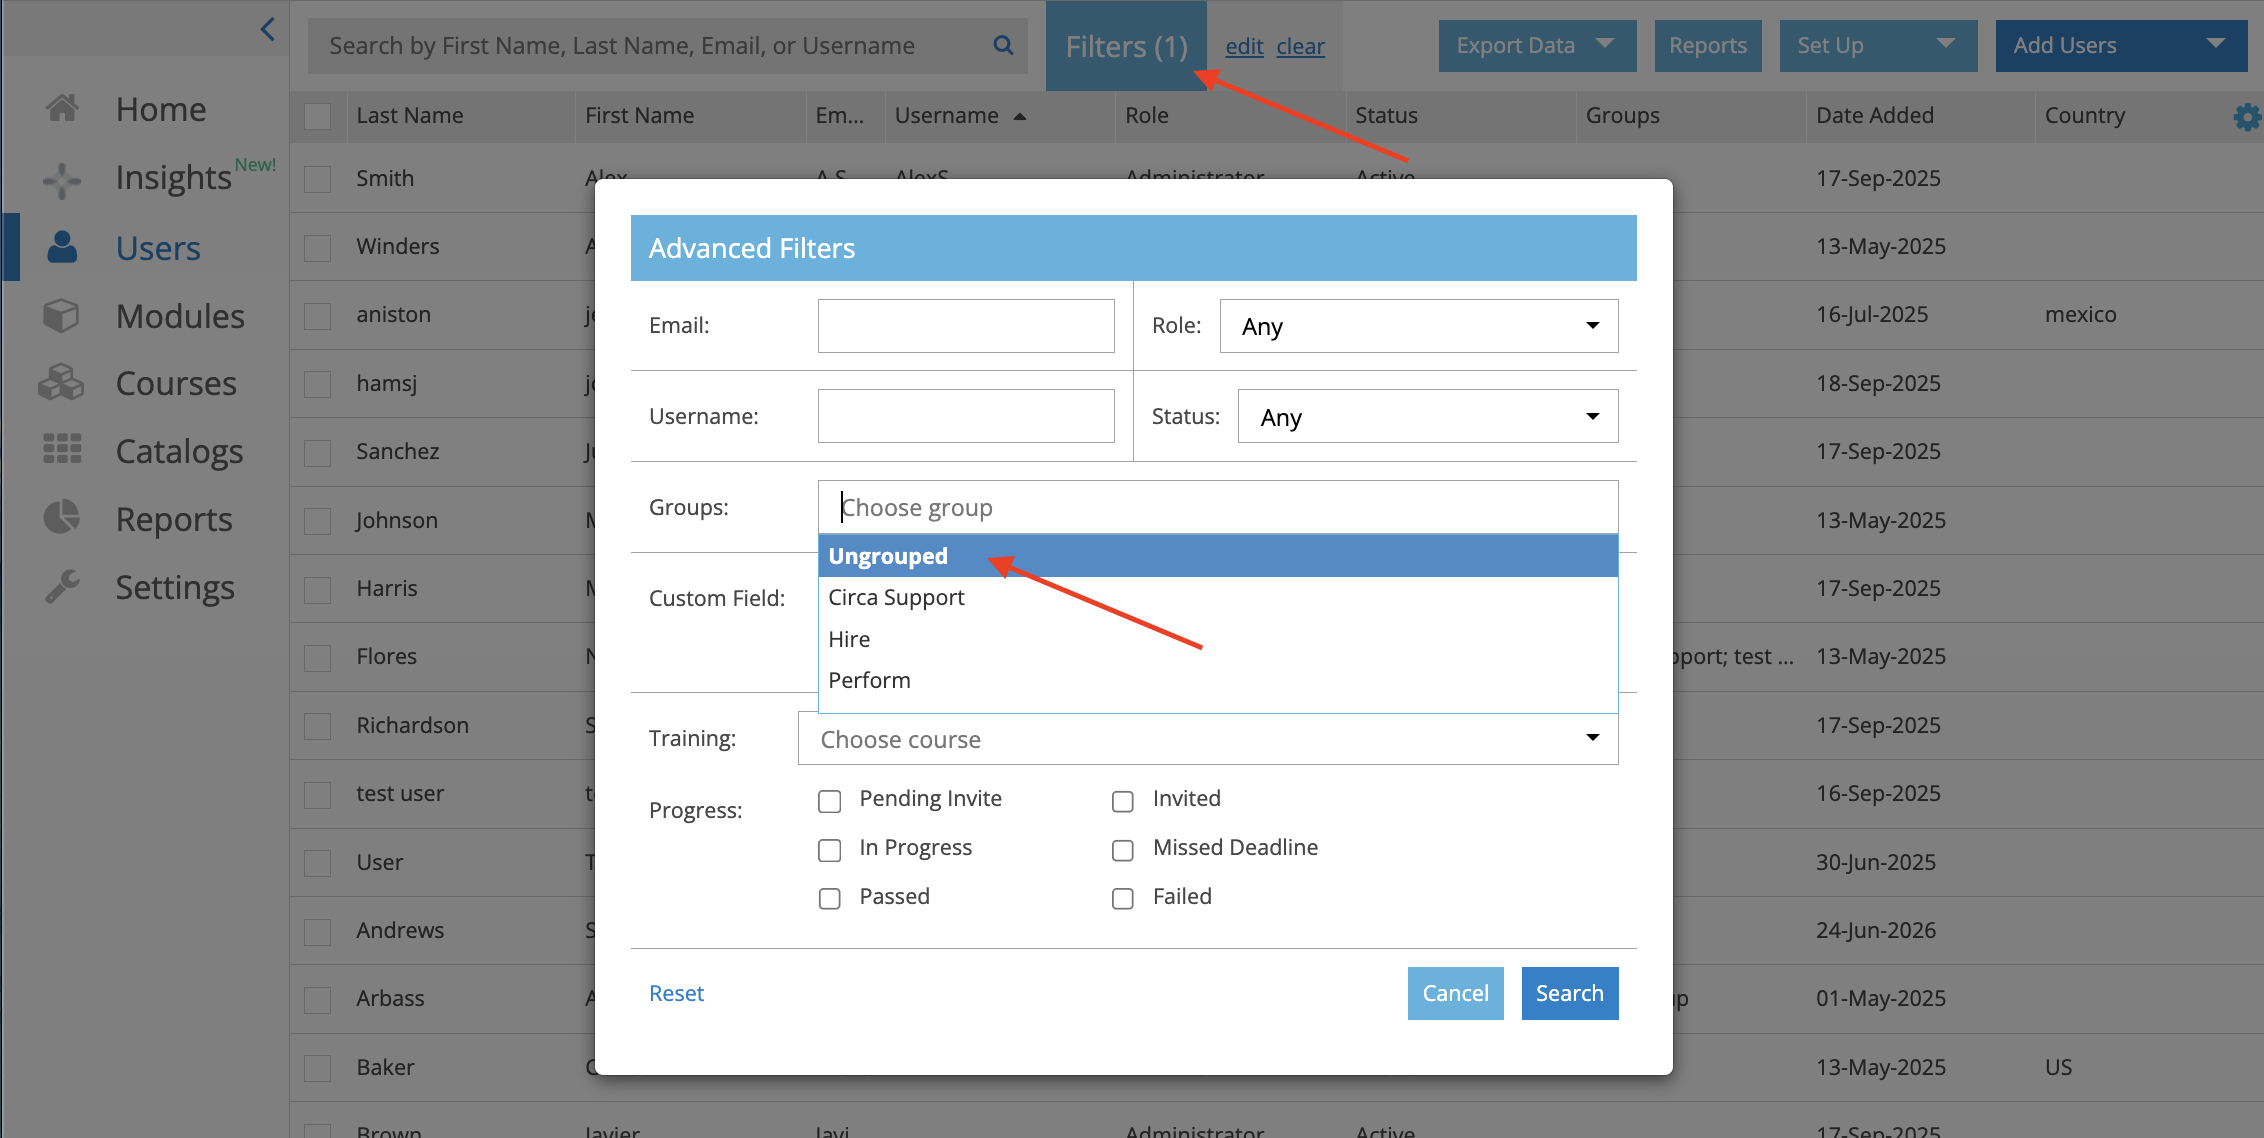Click the 24-Jun-2026 date cell
This screenshot has width=2264, height=1138.
pos(1876,930)
